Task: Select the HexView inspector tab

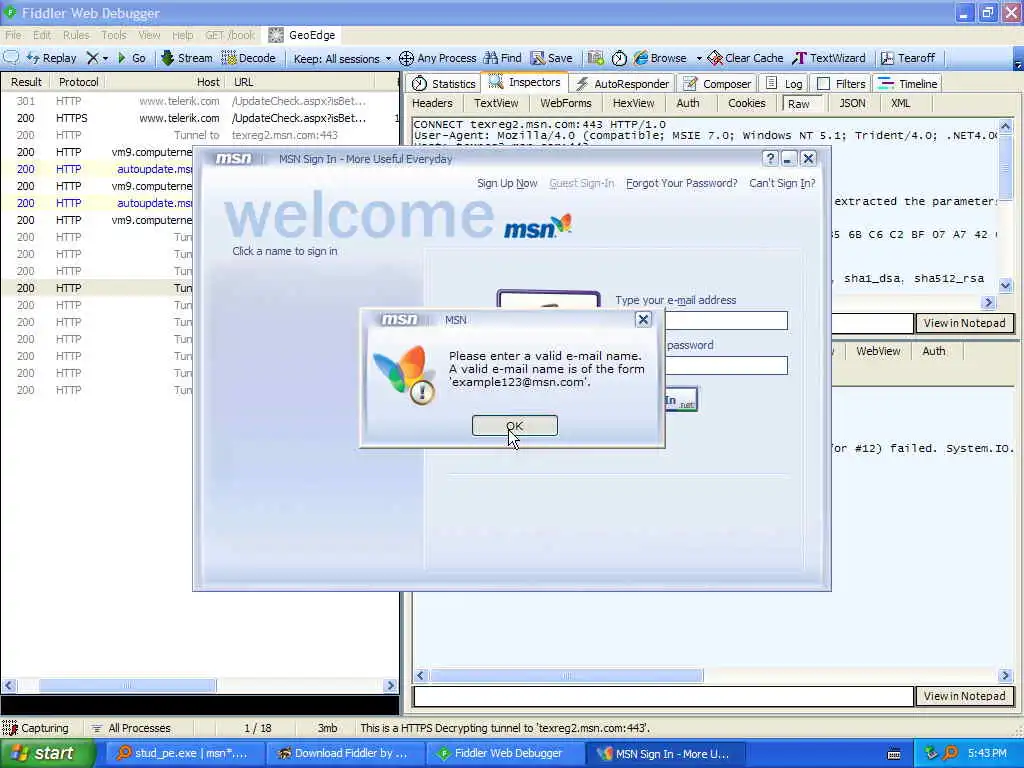Action: [633, 103]
